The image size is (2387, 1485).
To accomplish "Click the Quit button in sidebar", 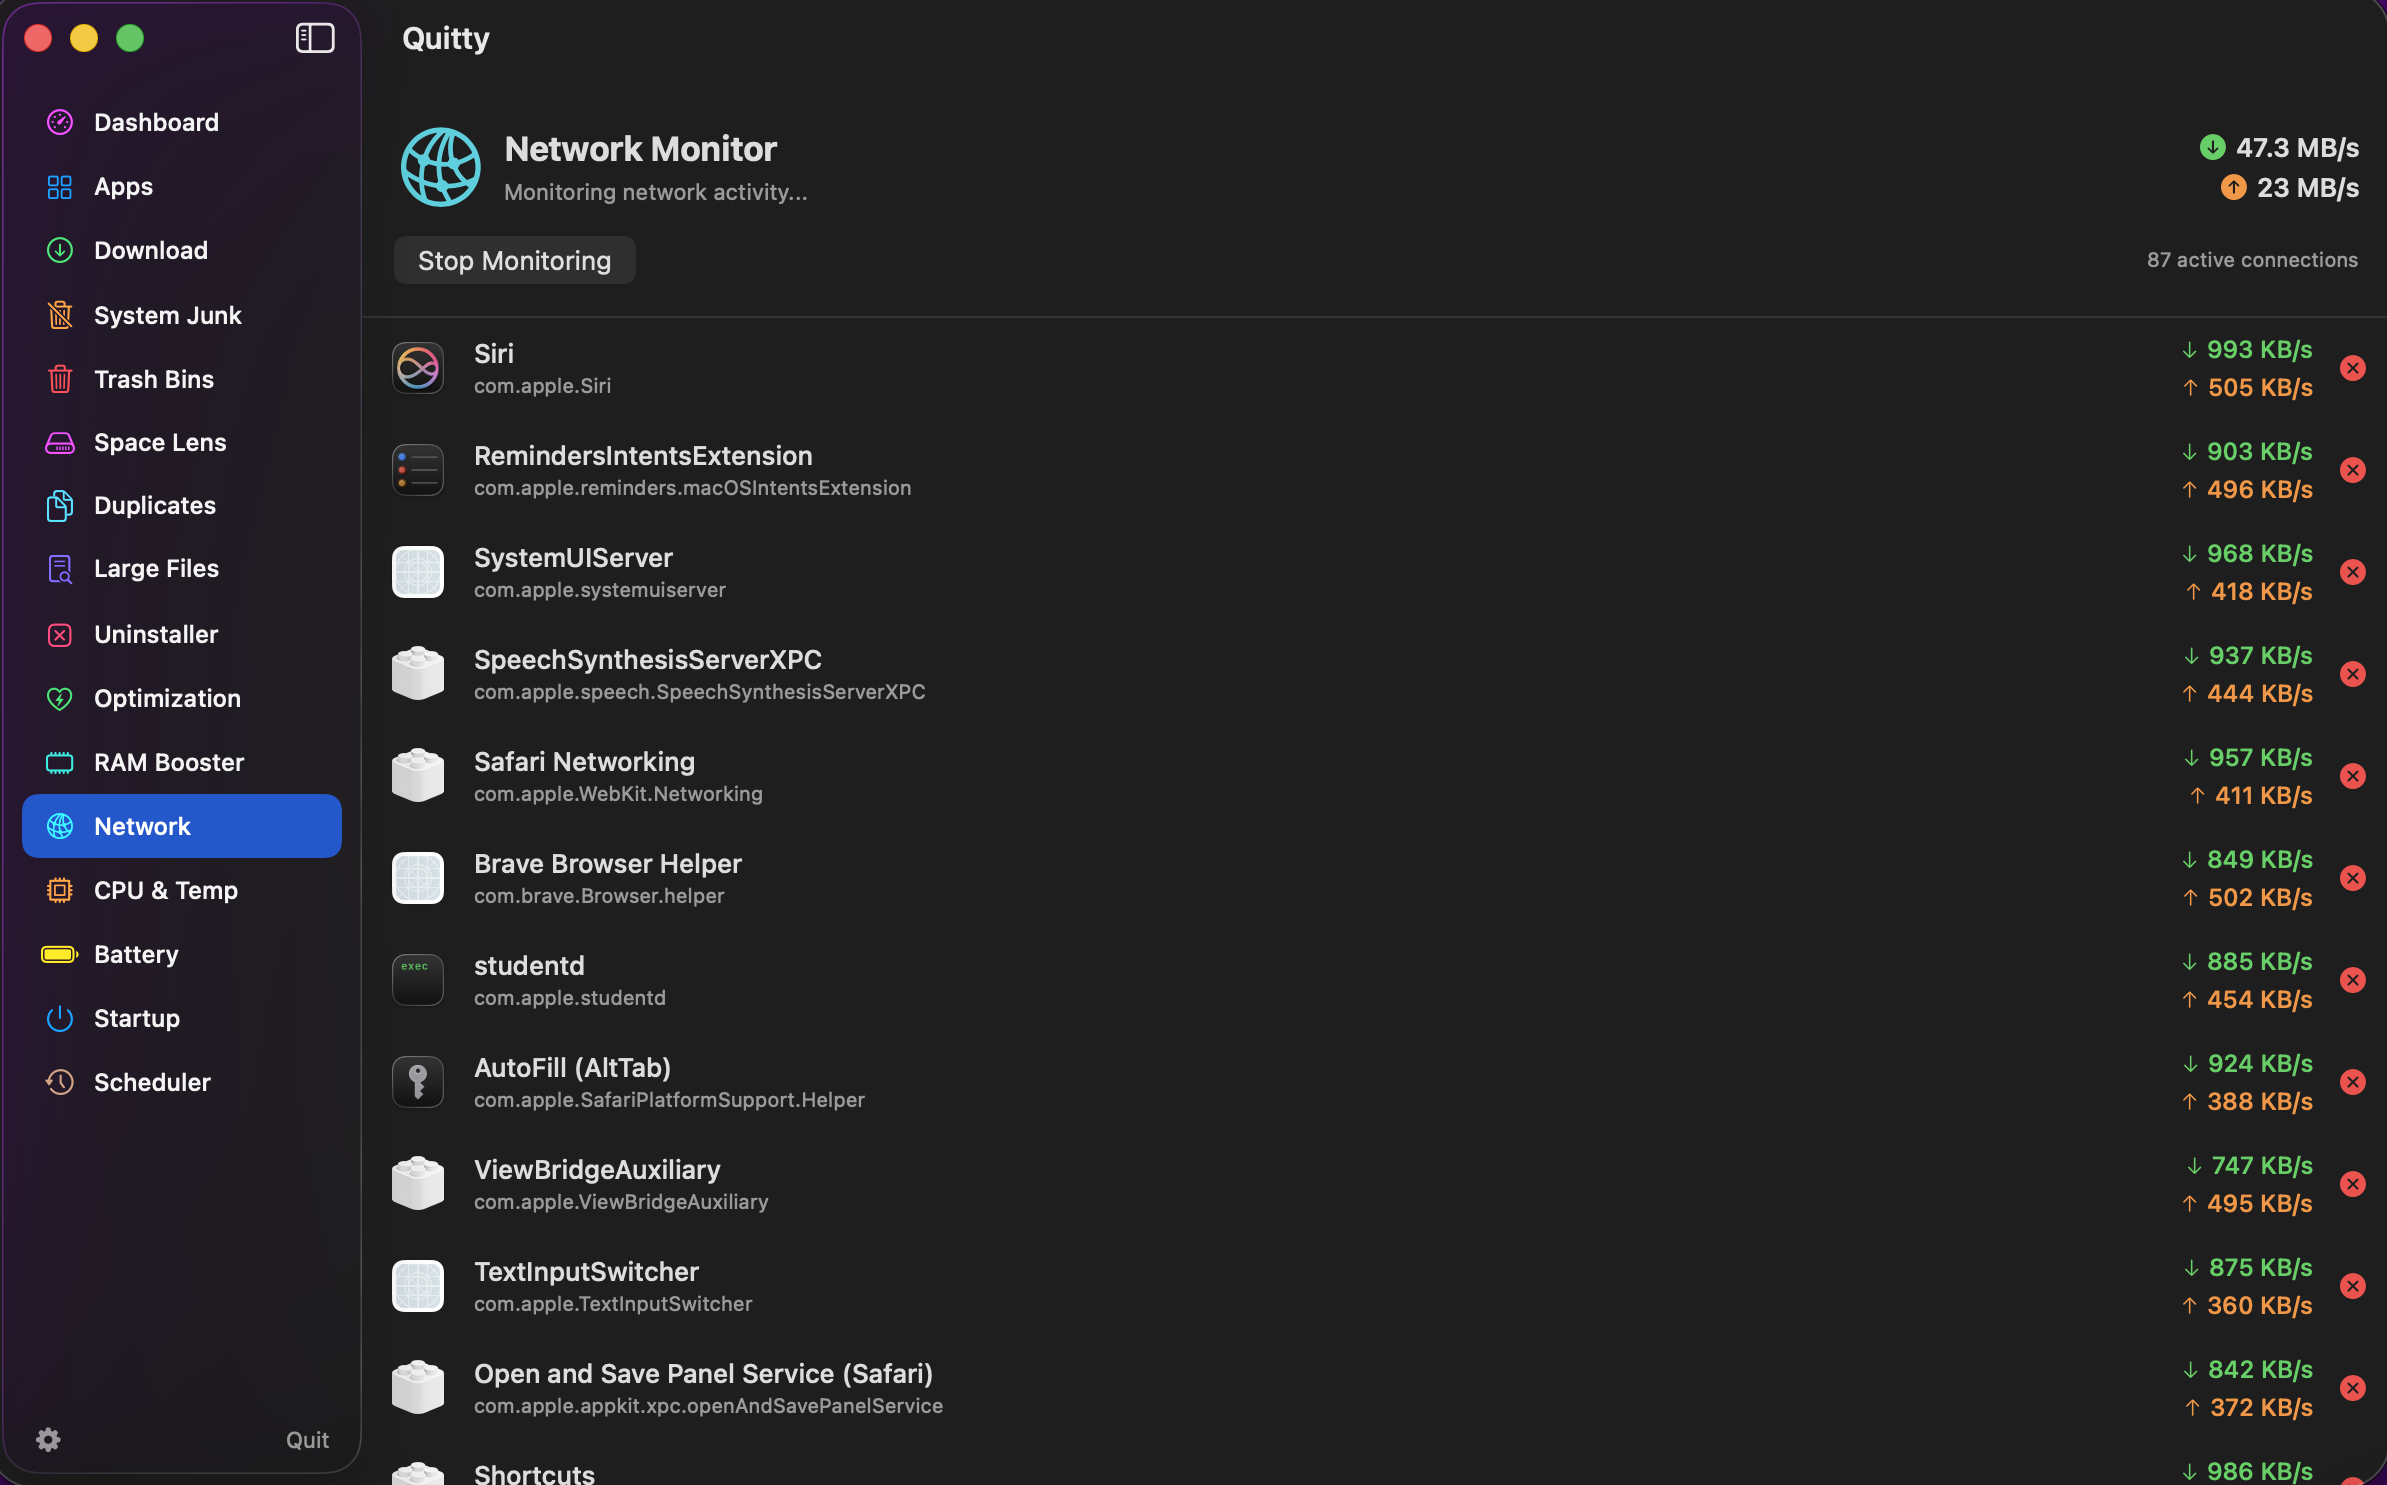I will point(307,1440).
